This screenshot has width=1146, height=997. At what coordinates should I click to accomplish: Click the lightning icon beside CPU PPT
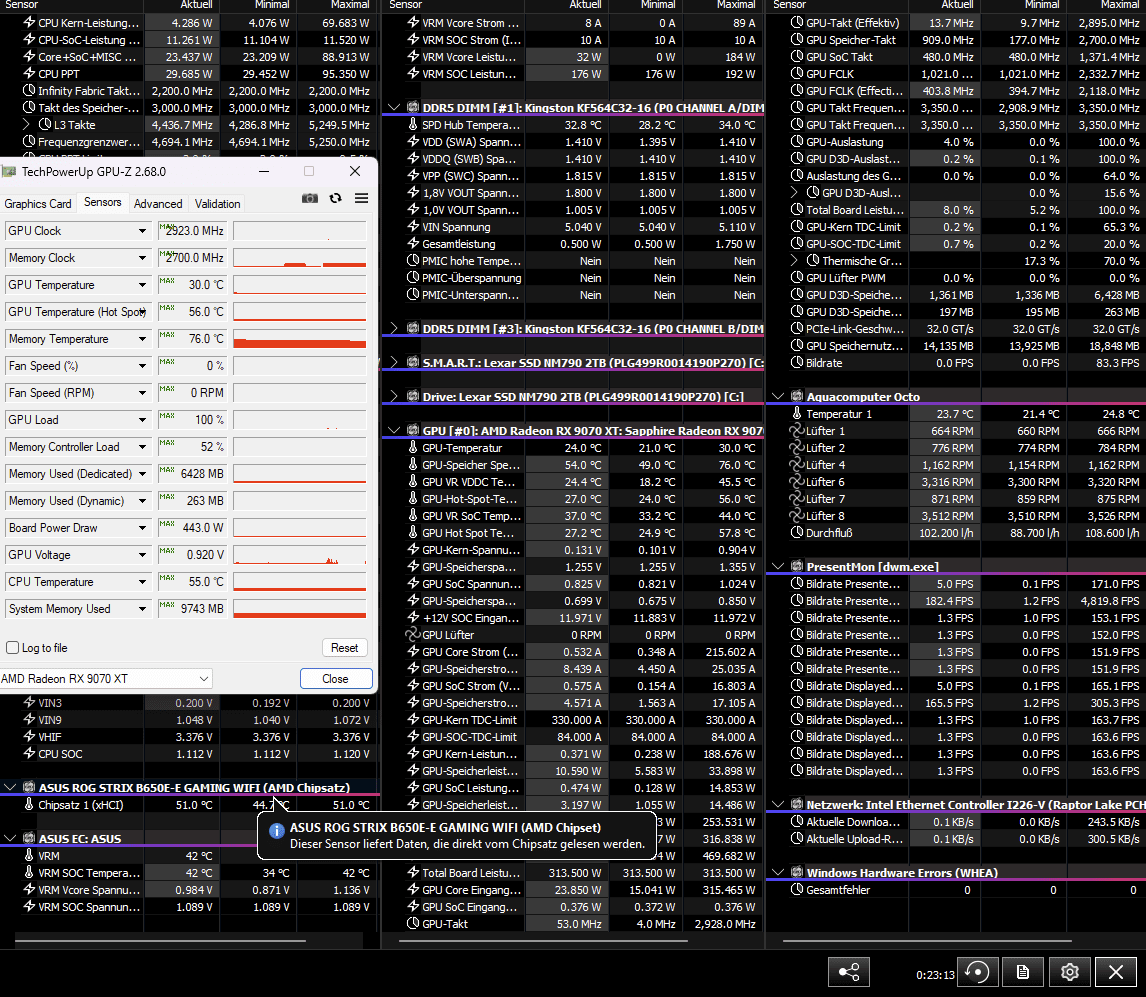tap(29, 73)
